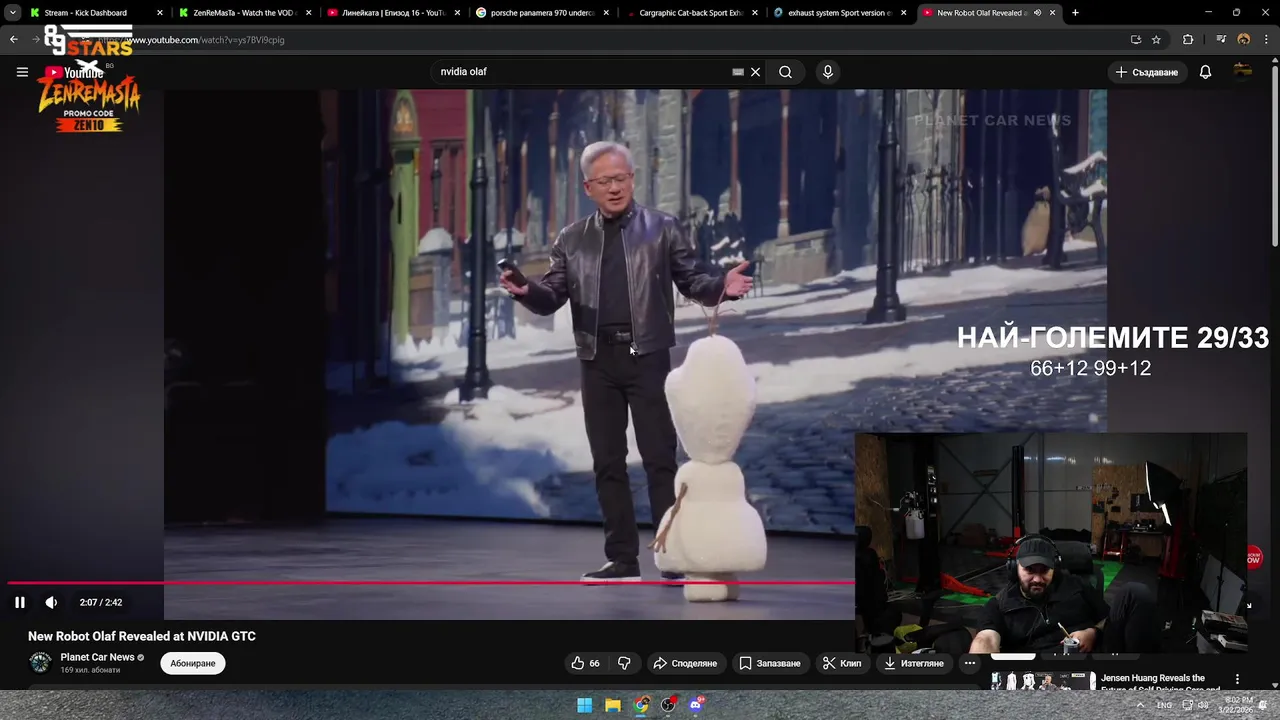Open the on-screen keyboard icon in search box
1280x720 pixels.
coord(738,72)
